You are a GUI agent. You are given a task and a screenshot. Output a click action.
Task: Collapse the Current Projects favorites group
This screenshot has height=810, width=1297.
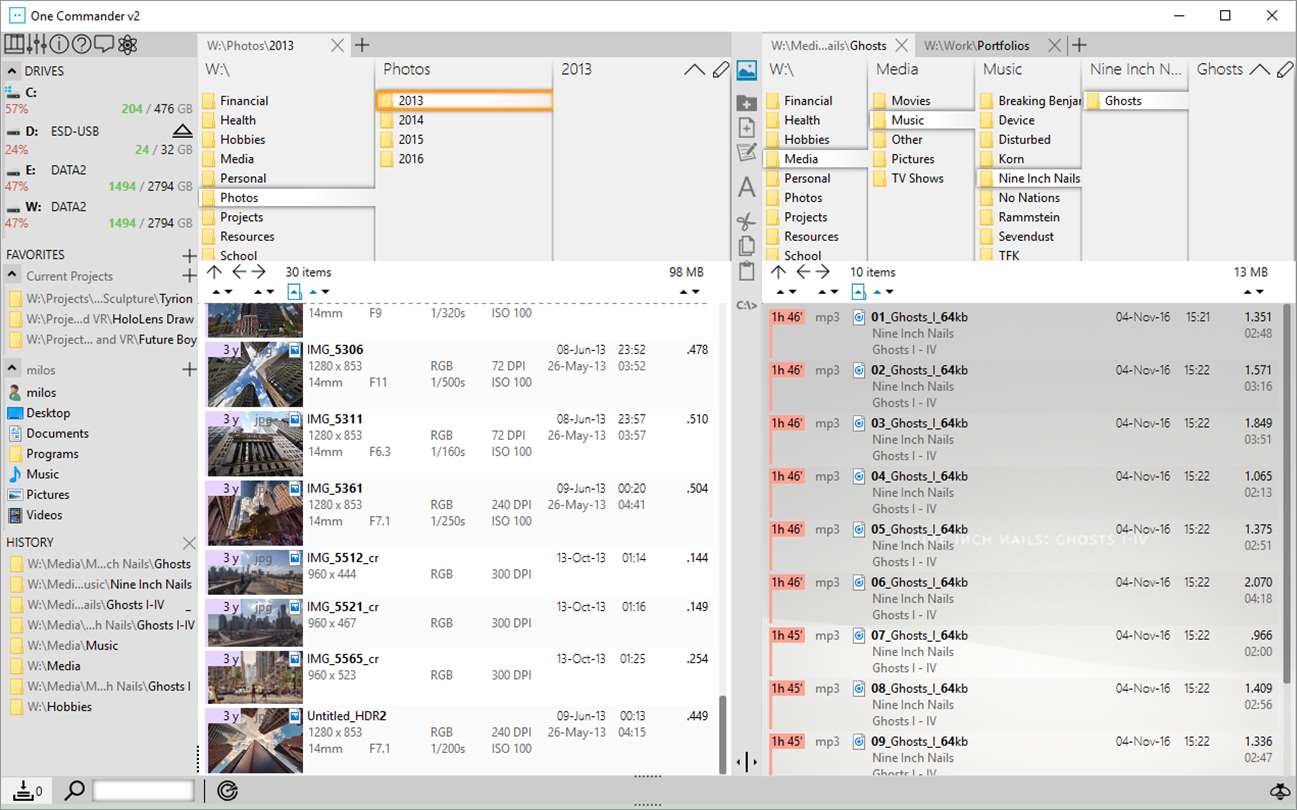click(x=12, y=275)
